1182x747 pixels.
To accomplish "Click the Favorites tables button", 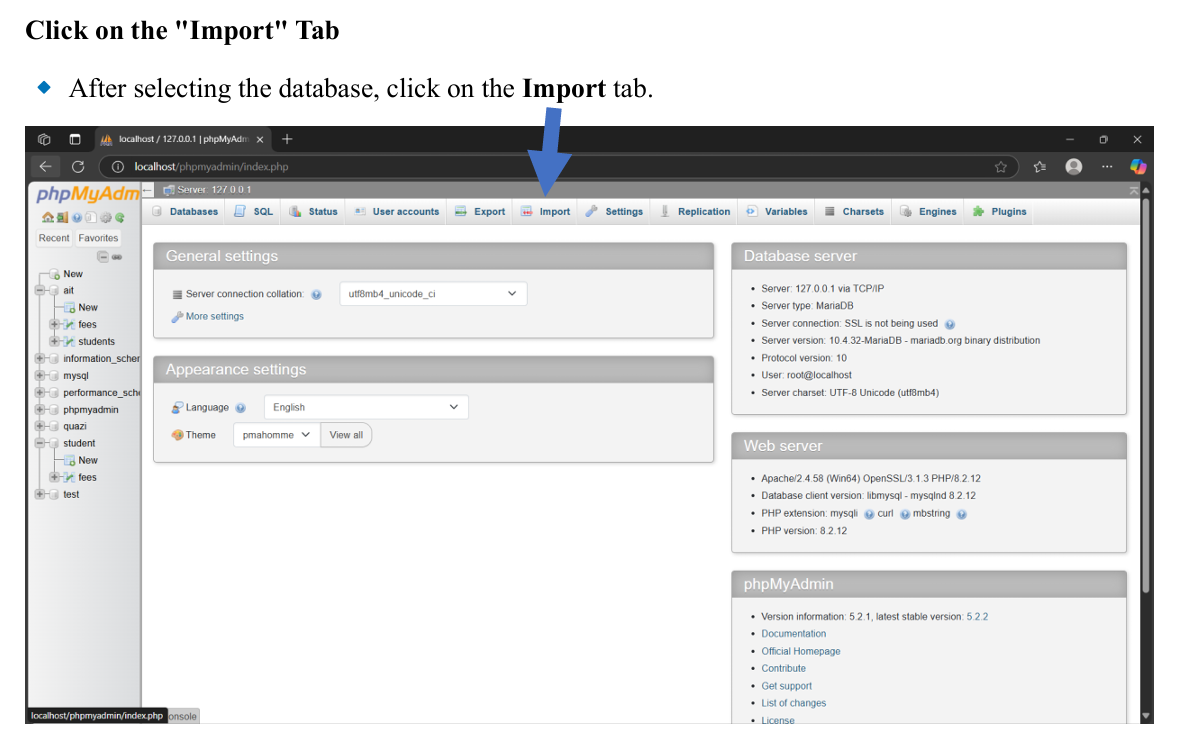I will pyautogui.click(x=98, y=238).
